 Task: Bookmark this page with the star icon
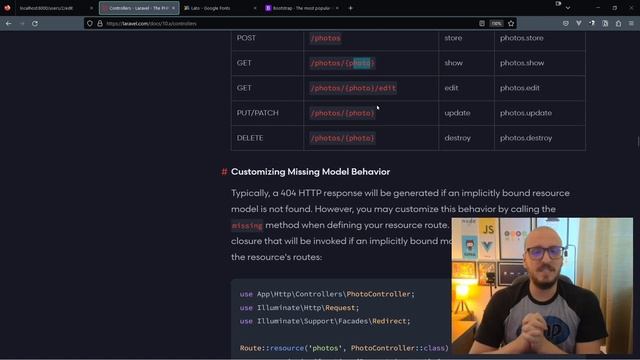tap(511, 24)
